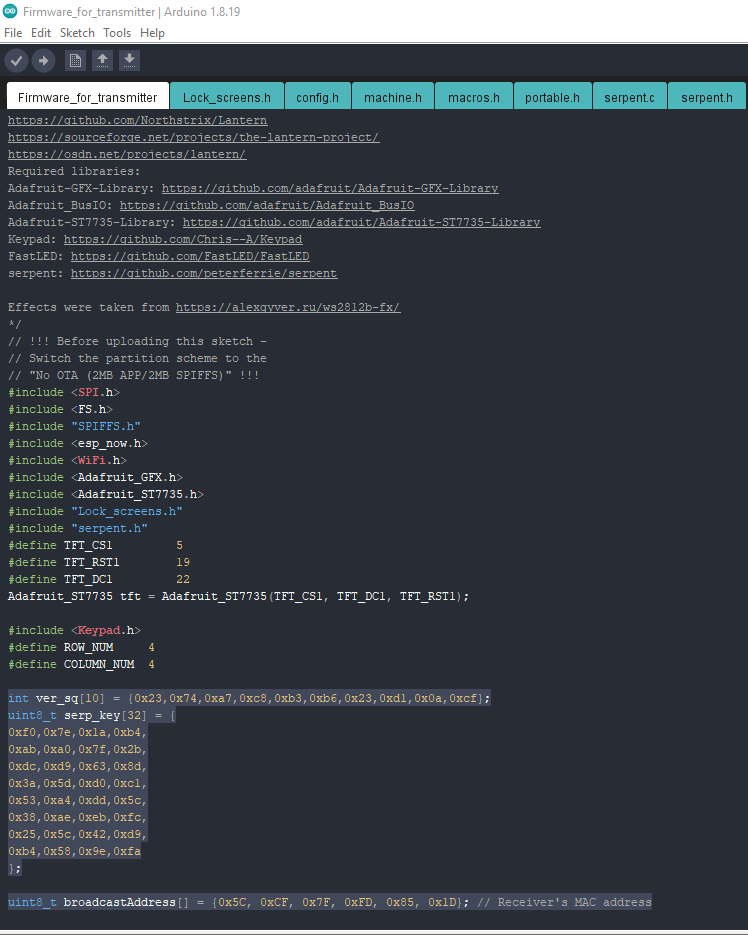This screenshot has width=748, height=935.
Task: Open the sourceforge the-lantern-project link
Action: point(193,137)
